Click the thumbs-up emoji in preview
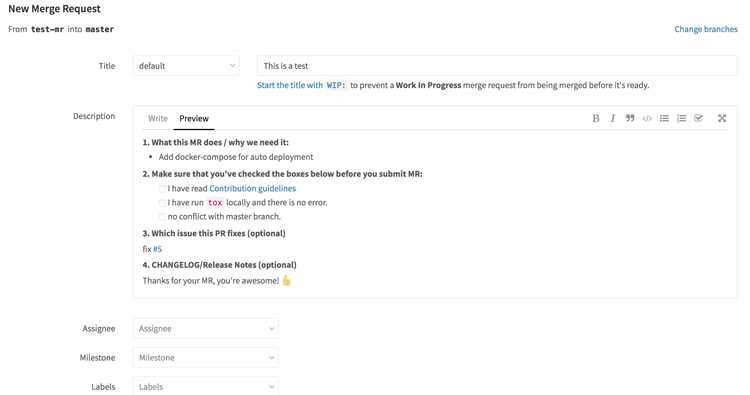 point(287,280)
